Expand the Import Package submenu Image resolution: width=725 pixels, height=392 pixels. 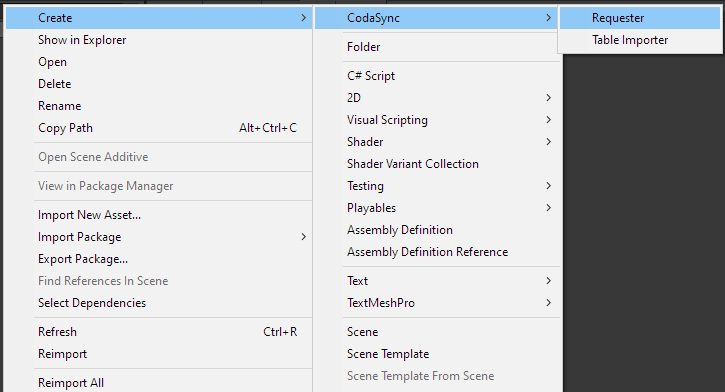point(159,237)
